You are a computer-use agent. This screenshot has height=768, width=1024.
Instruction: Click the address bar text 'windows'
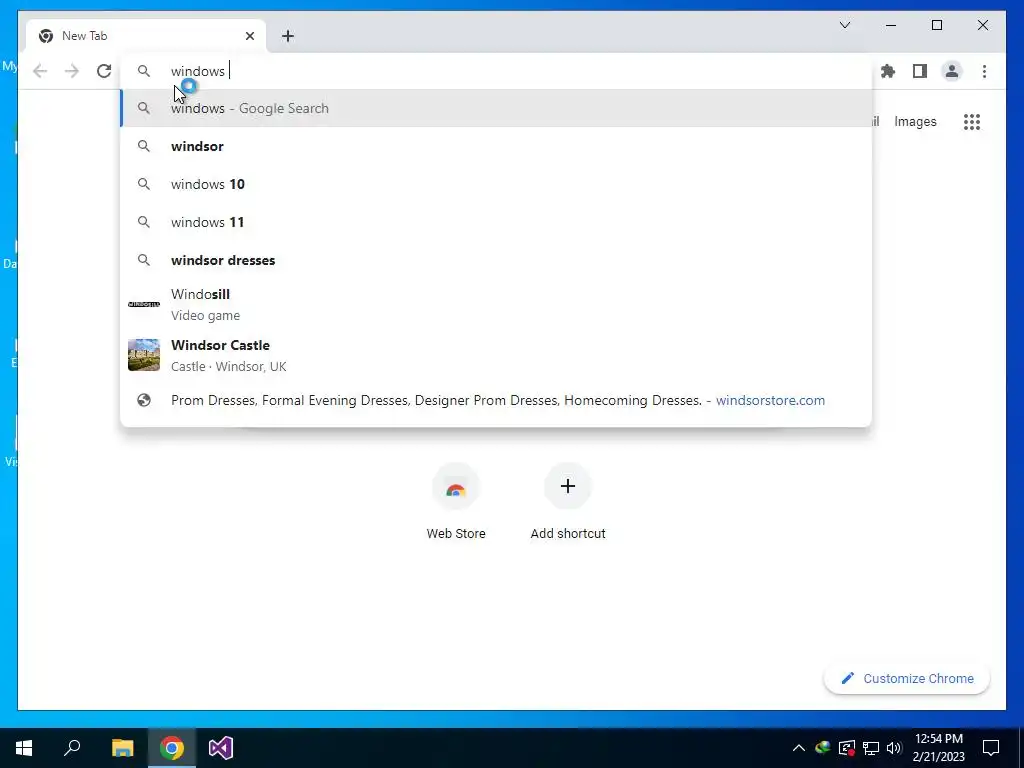(x=197, y=71)
